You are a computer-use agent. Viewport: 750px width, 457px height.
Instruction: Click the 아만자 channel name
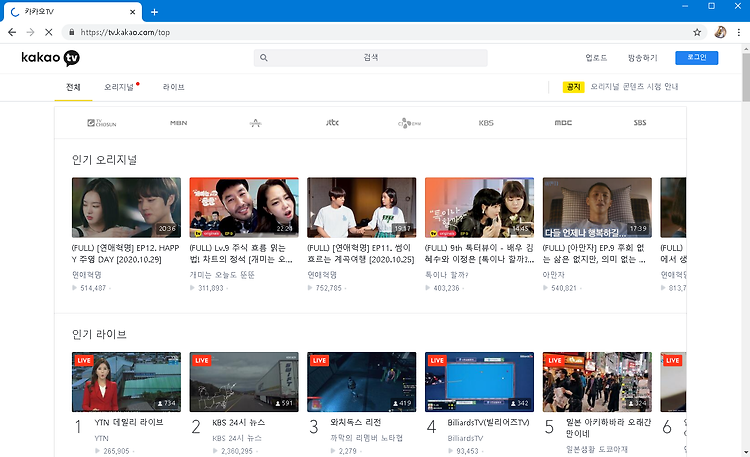coord(553,275)
